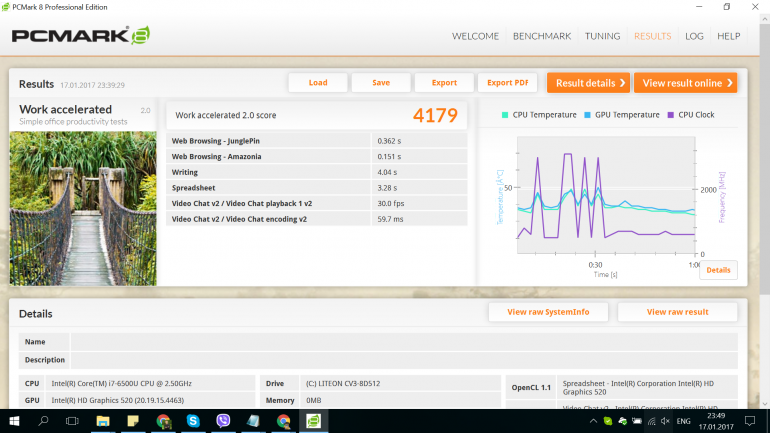Click Load button
This screenshot has height=433, width=770.
[x=318, y=82]
